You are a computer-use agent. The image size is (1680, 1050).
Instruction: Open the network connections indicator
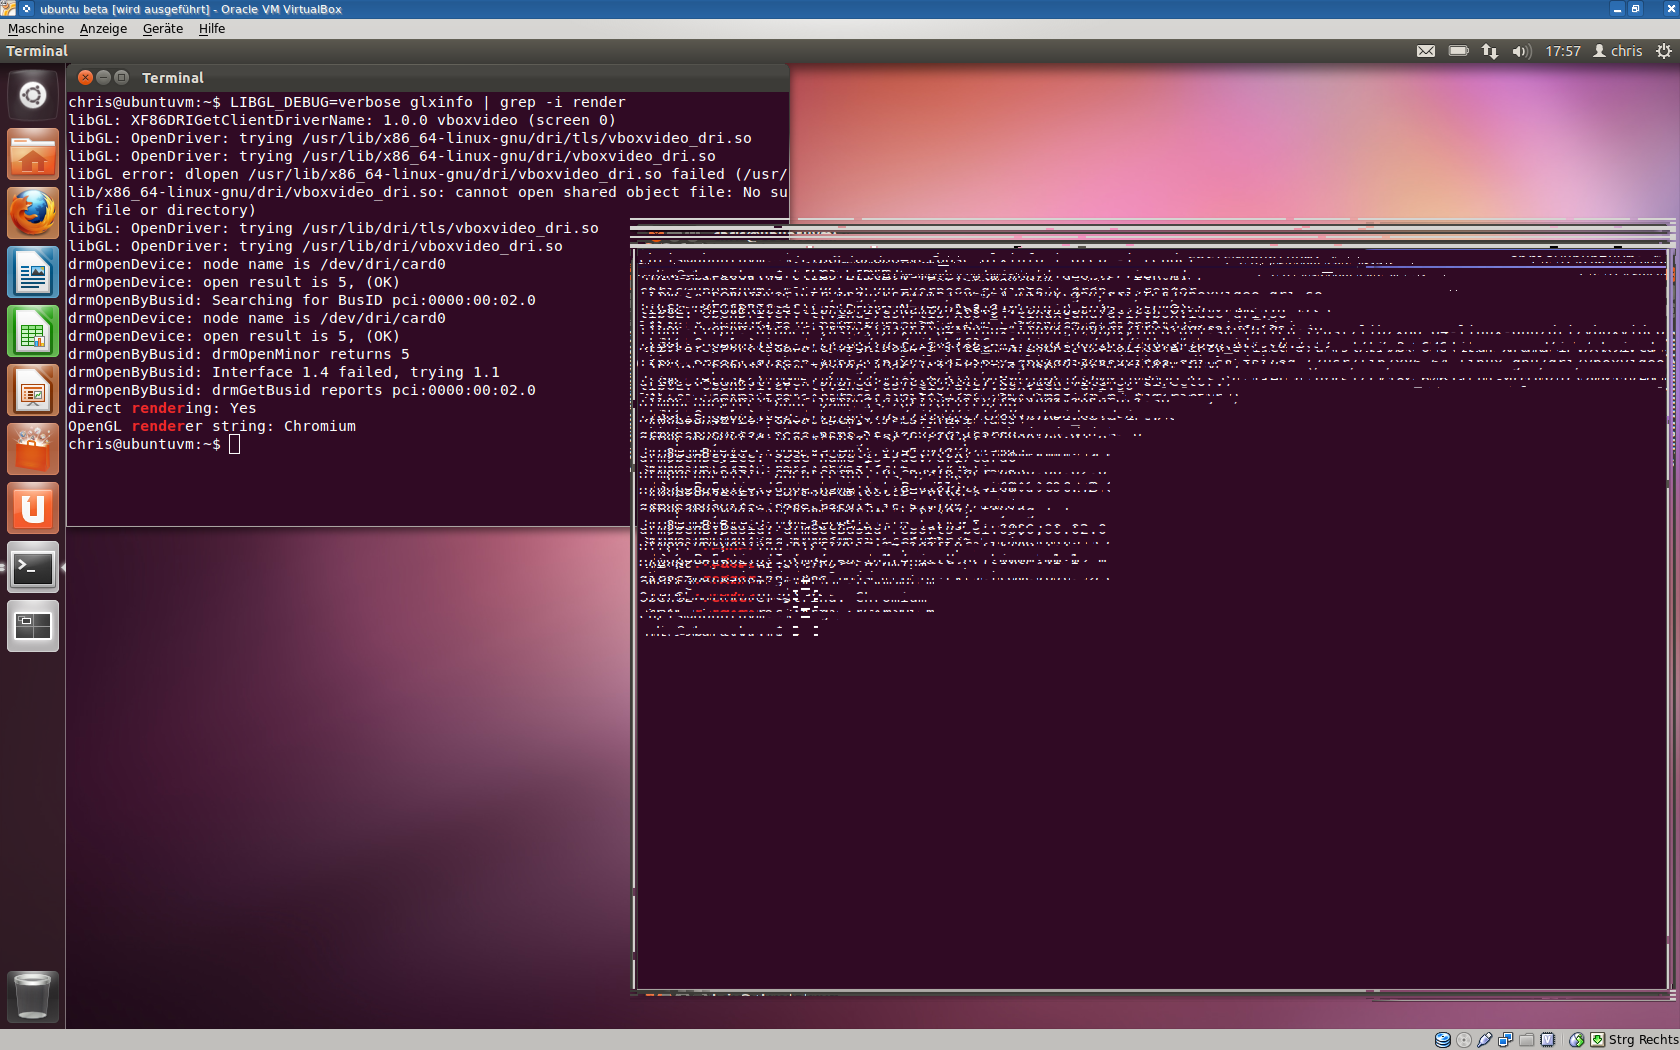coord(1490,51)
